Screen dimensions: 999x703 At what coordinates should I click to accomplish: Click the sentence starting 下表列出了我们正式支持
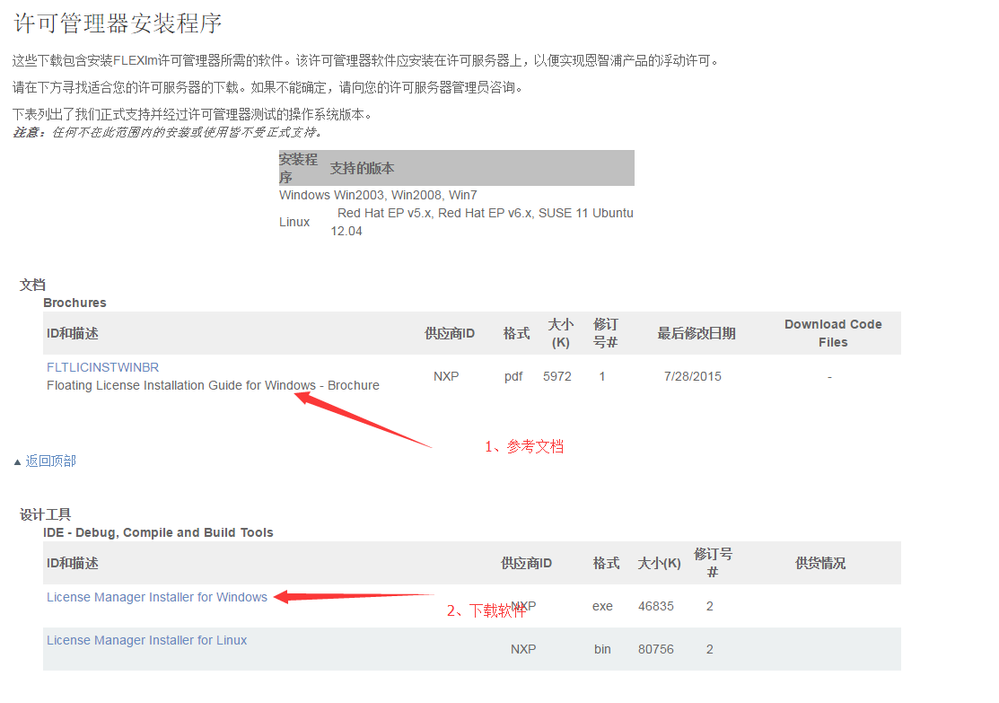(x=192, y=114)
